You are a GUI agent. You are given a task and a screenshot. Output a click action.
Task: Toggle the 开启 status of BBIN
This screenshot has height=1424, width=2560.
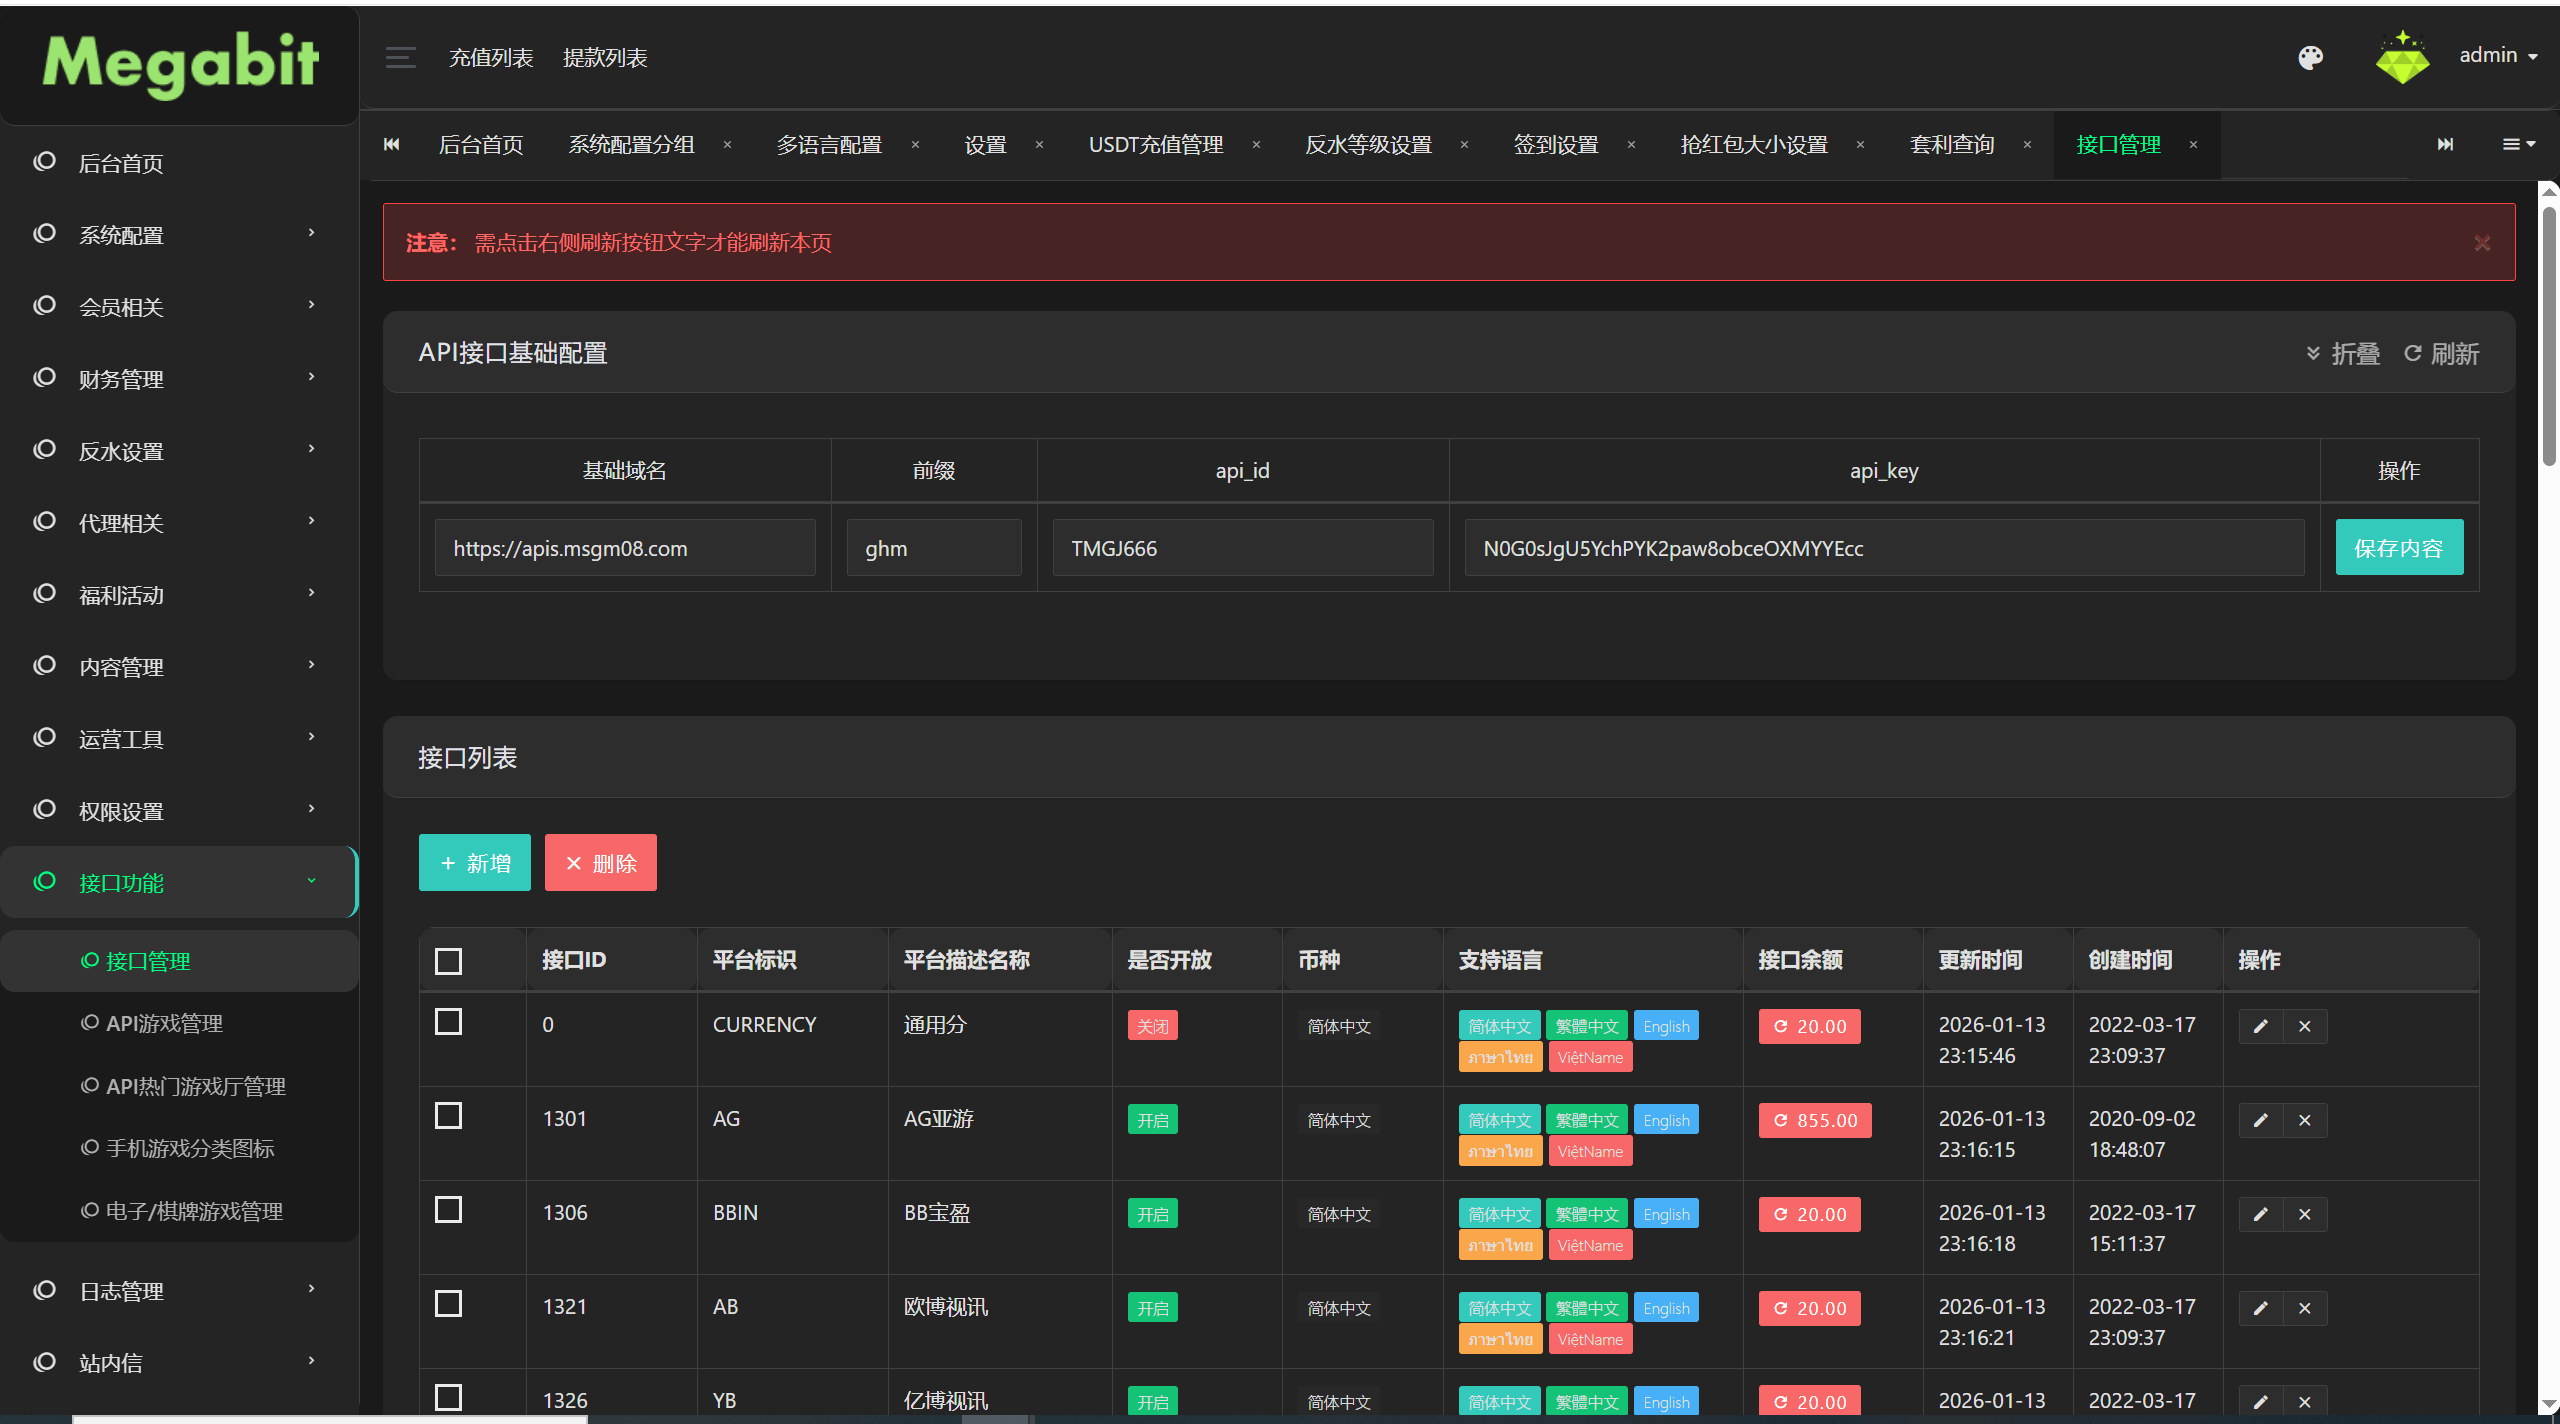(x=1152, y=1214)
